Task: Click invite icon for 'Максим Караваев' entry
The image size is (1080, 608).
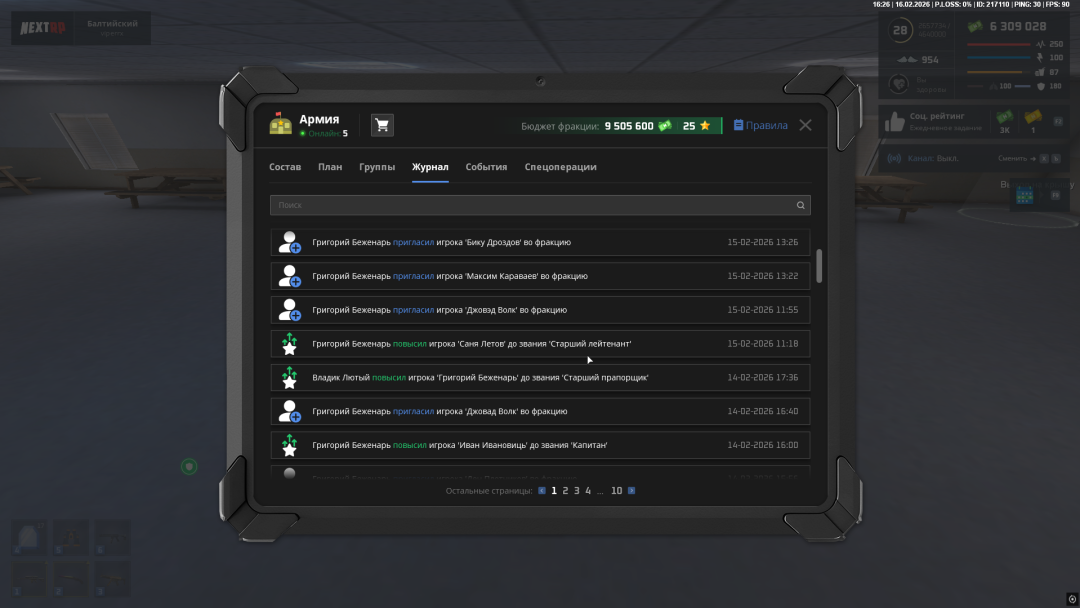Action: click(289, 276)
